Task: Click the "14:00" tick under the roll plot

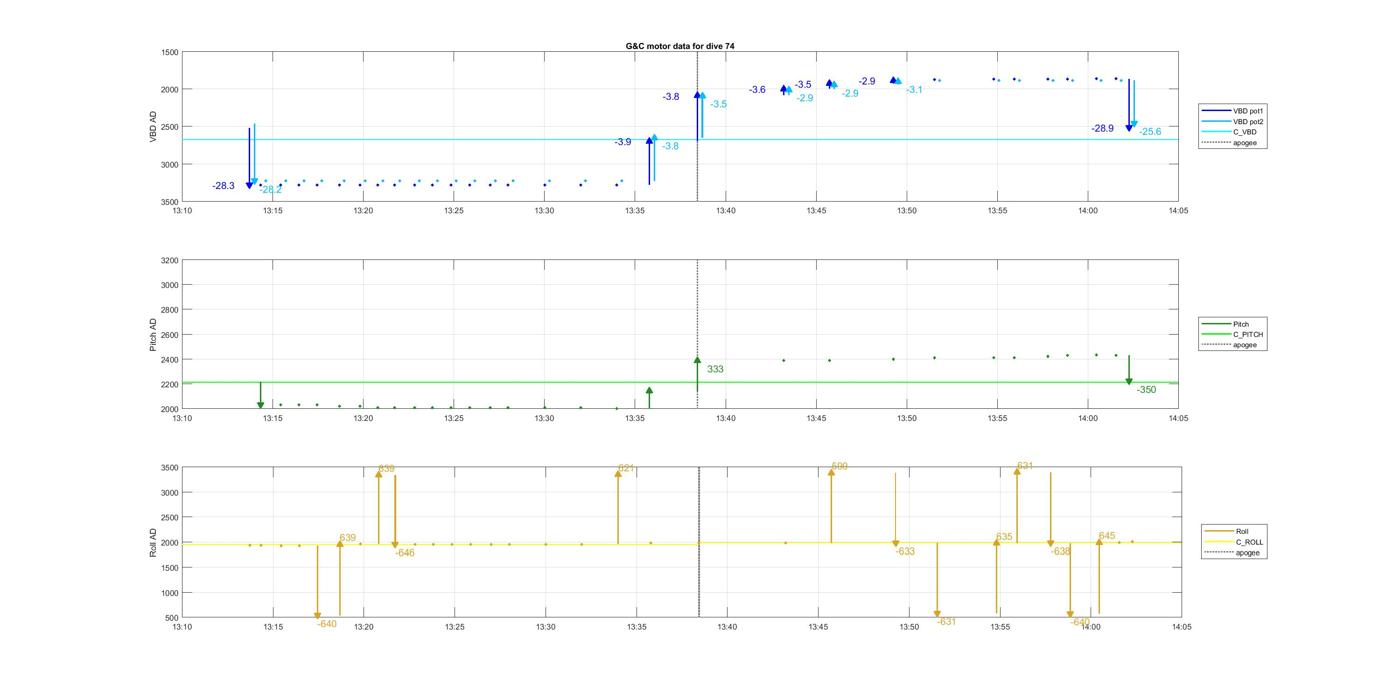Action: pos(1091,627)
